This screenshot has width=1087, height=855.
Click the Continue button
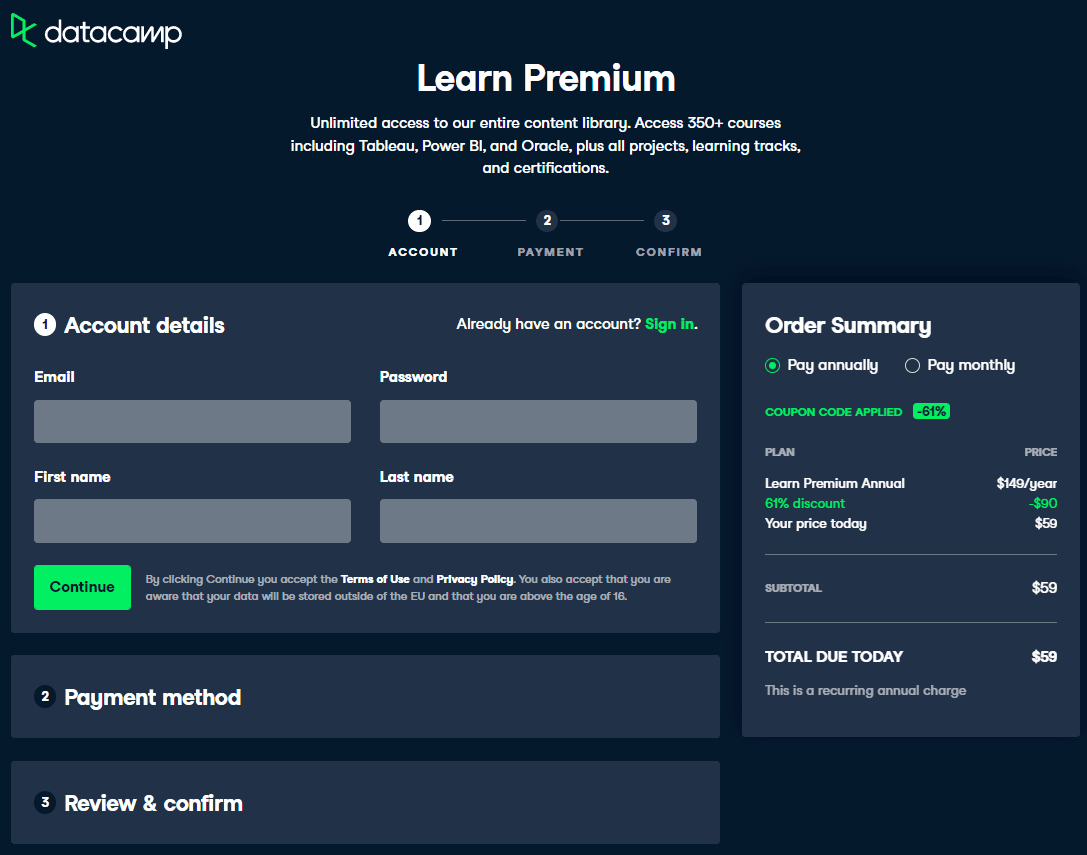click(82, 587)
